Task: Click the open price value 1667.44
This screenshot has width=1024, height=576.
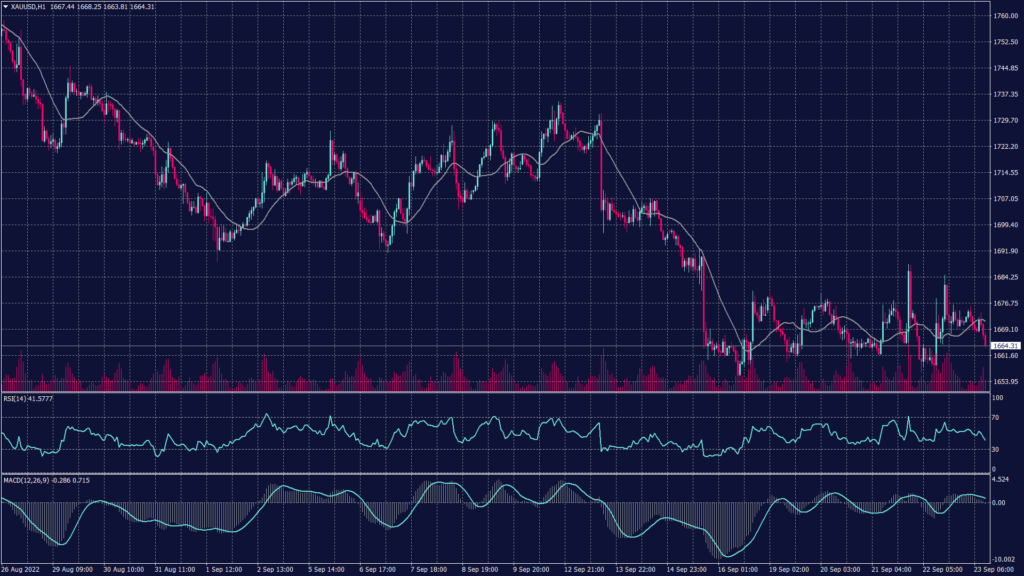Action: (x=63, y=5)
